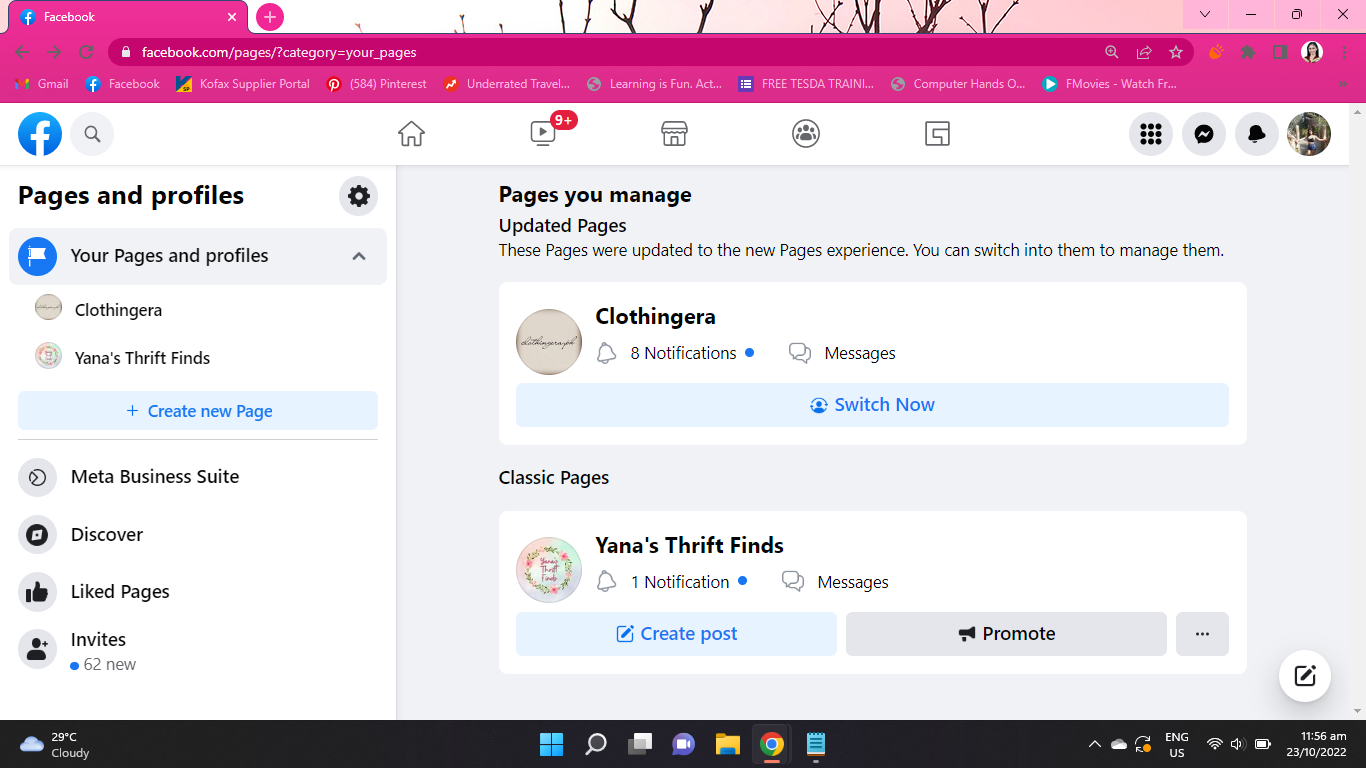Click the Invites person icon
Image resolution: width=1366 pixels, height=768 pixels.
pyautogui.click(x=37, y=650)
